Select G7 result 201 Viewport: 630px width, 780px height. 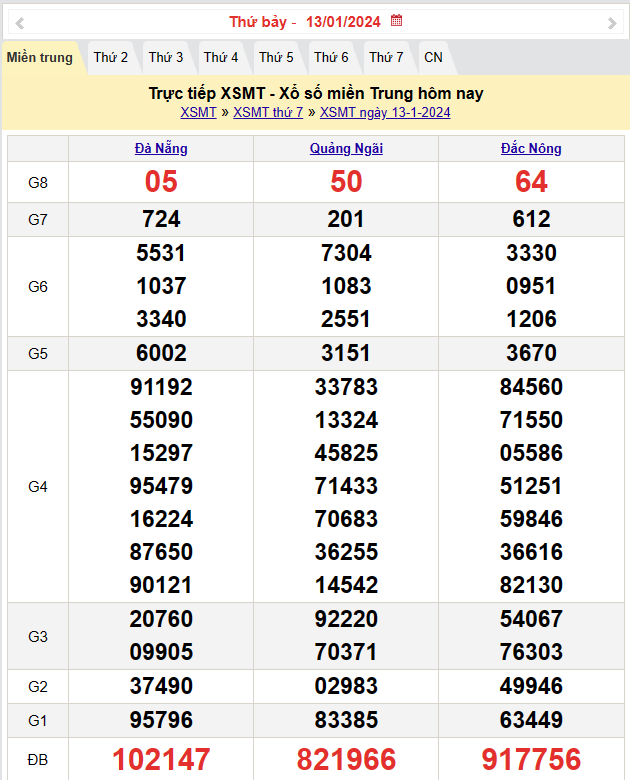coord(346,219)
